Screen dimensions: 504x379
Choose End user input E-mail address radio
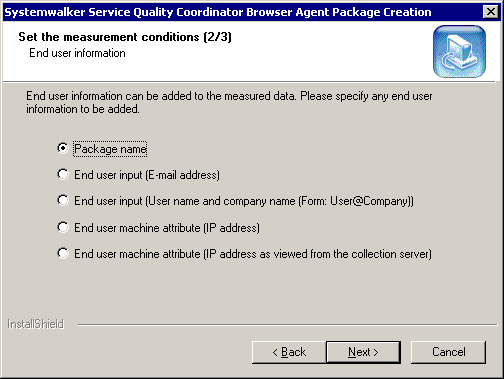[x=63, y=174]
